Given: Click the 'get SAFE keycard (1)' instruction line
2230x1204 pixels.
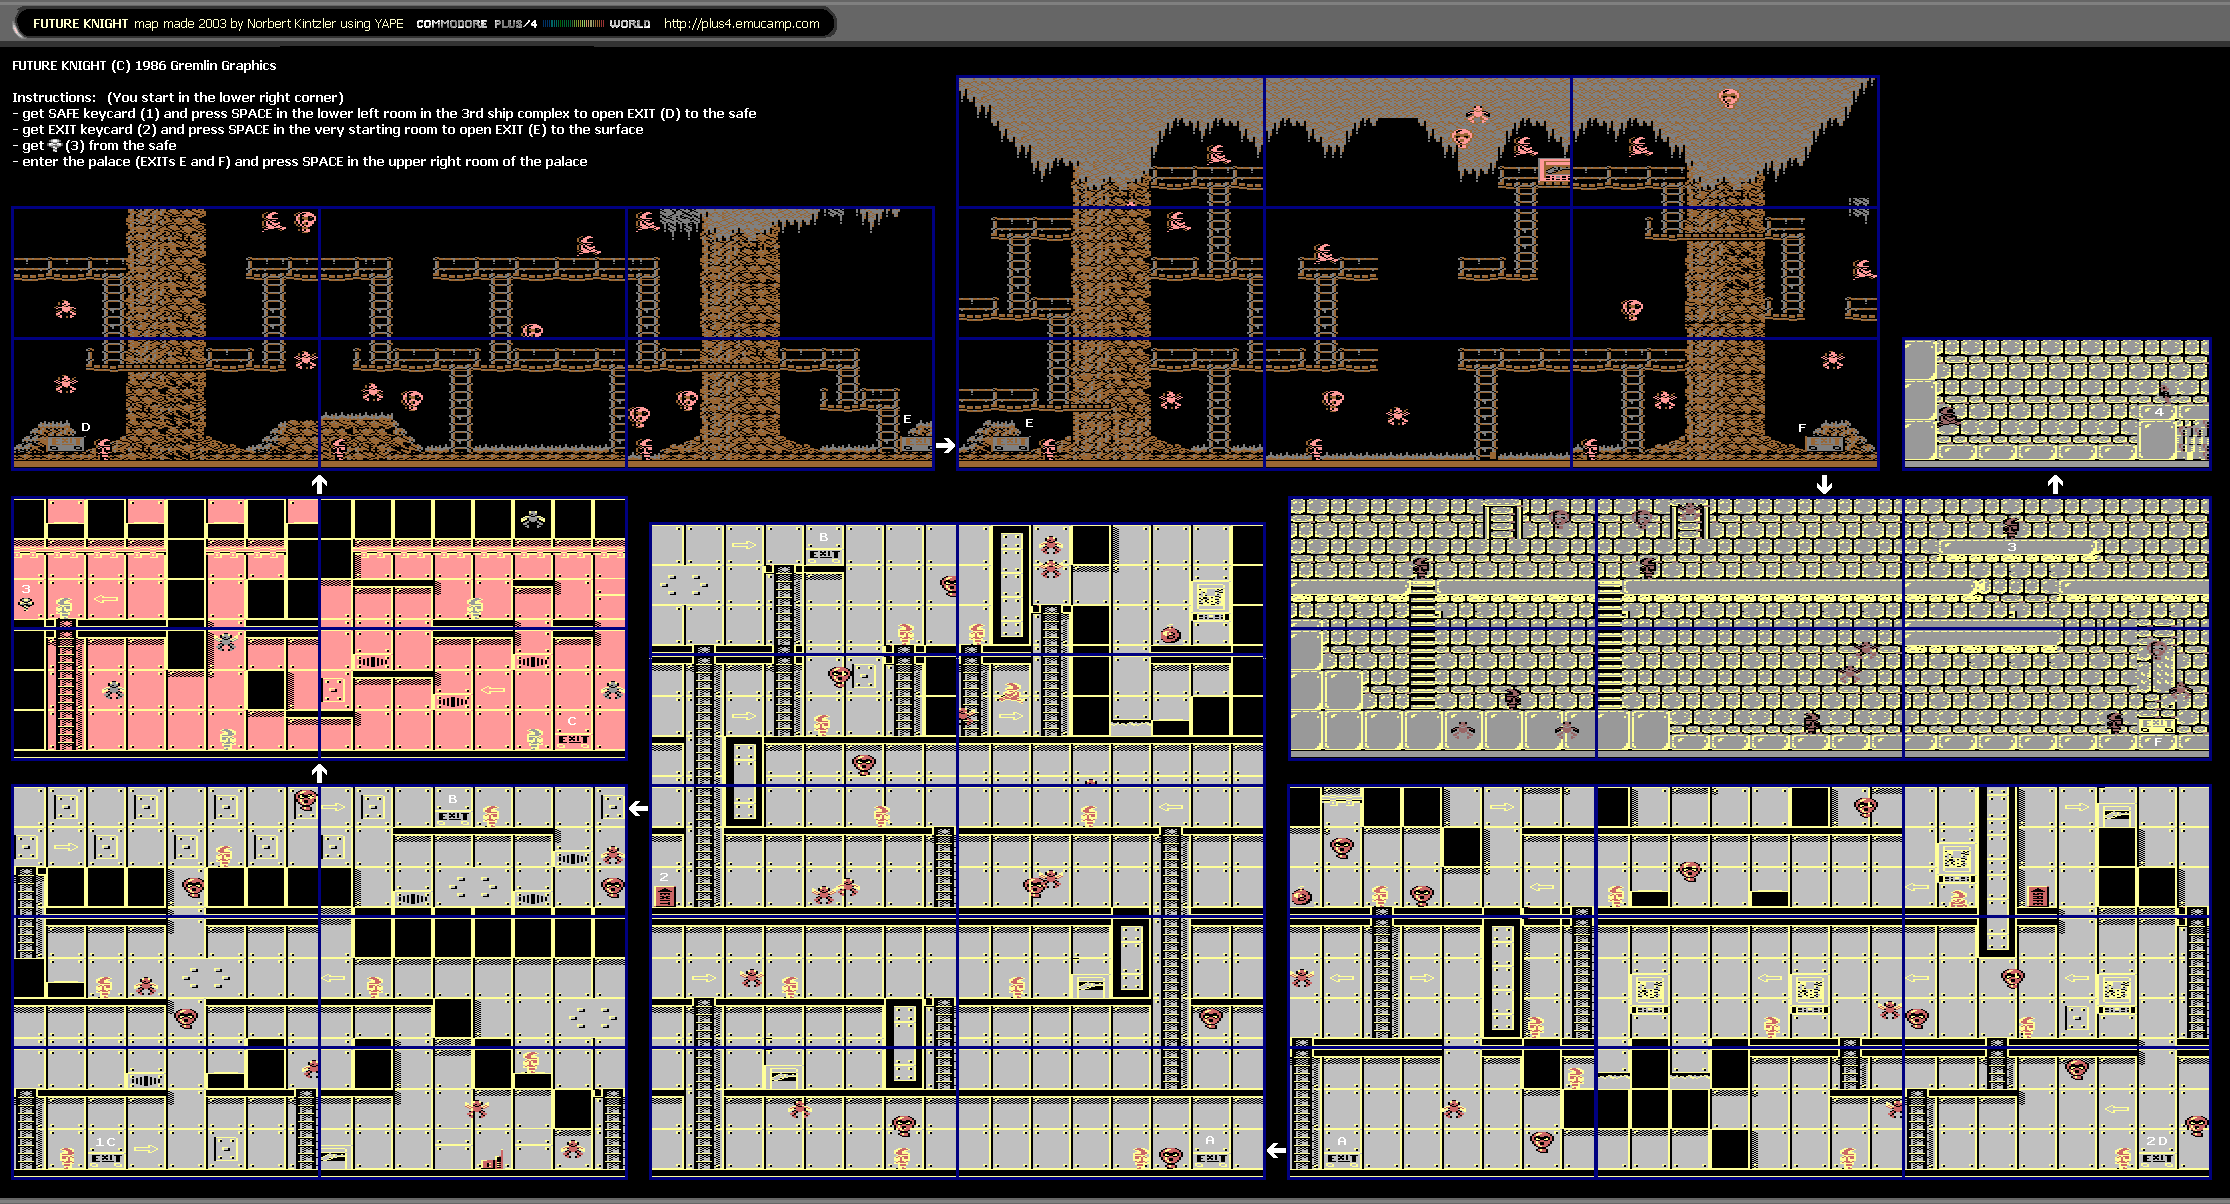Looking at the screenshot, I should pos(384,113).
